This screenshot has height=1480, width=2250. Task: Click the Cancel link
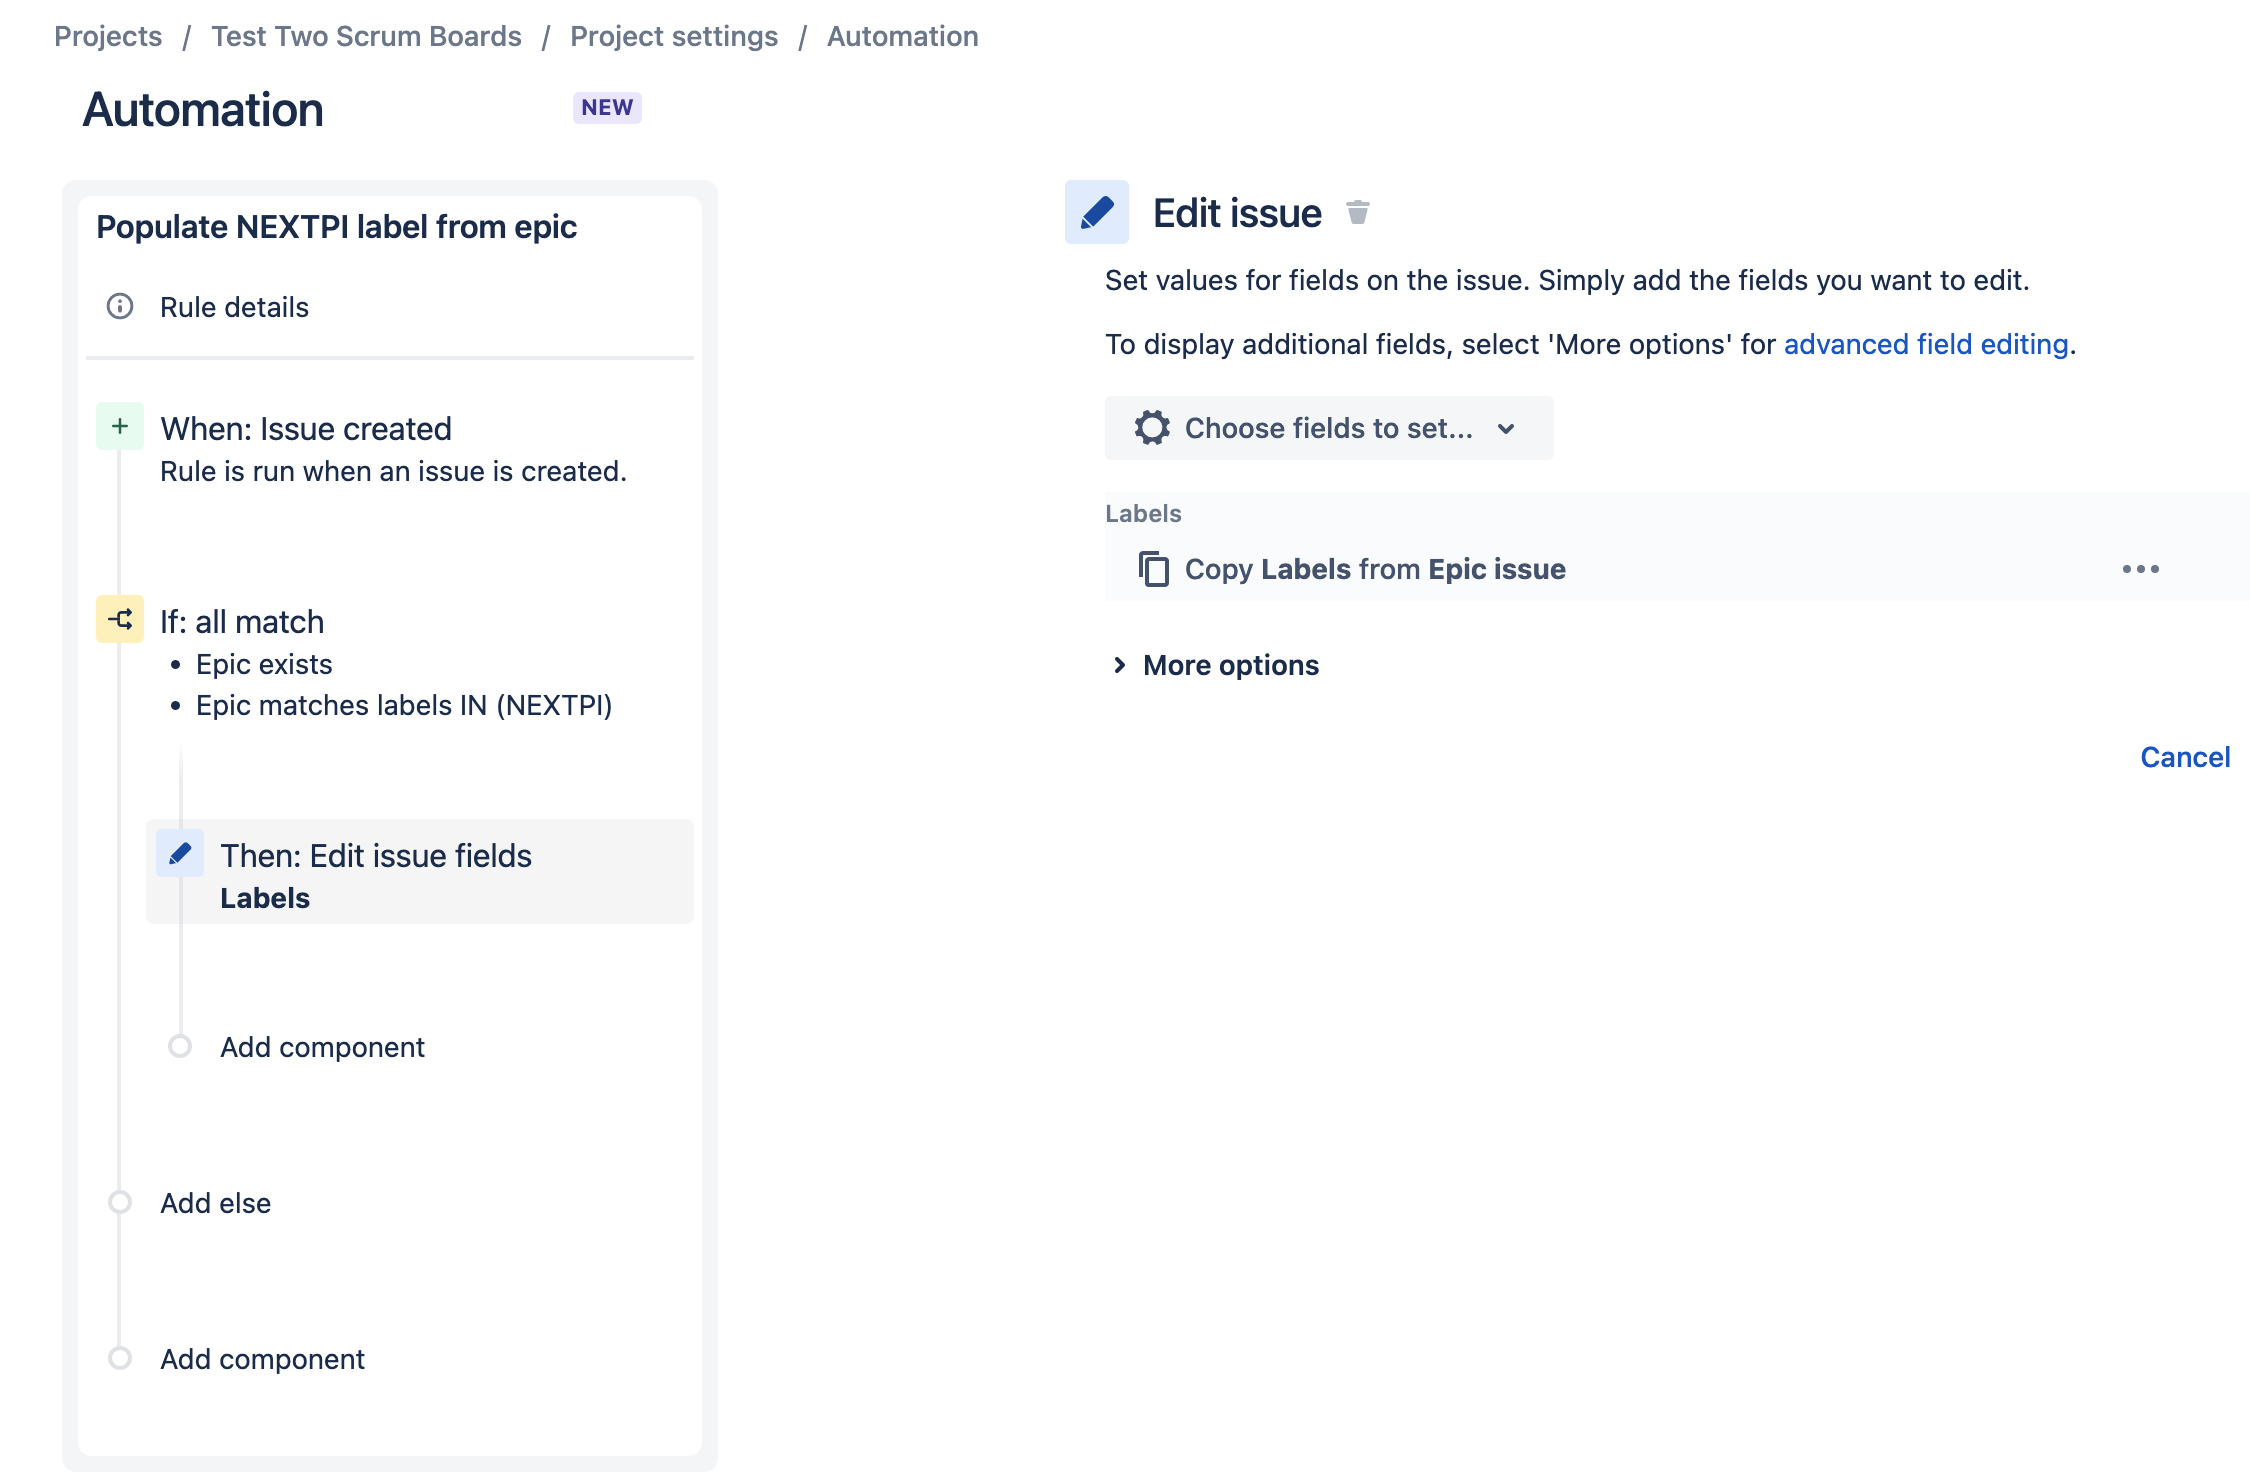[x=2185, y=757]
